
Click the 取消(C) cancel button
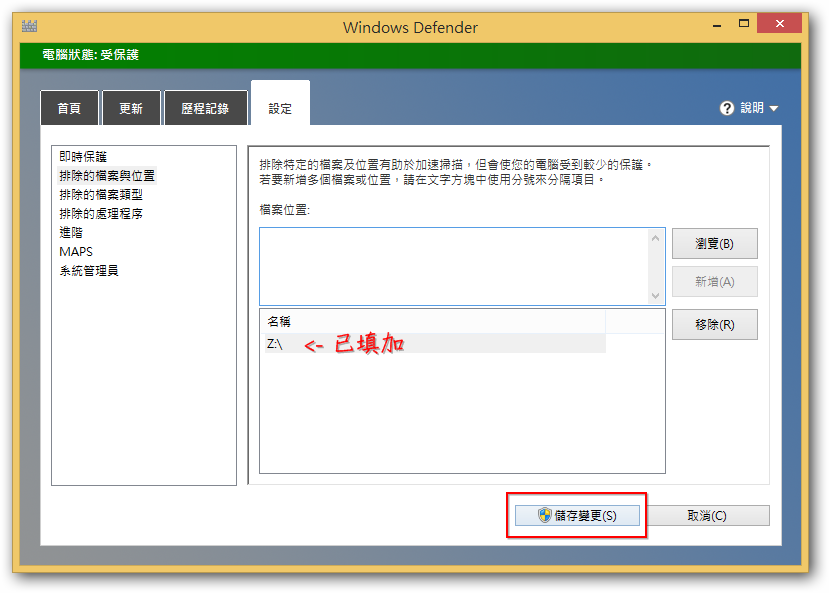click(x=706, y=516)
